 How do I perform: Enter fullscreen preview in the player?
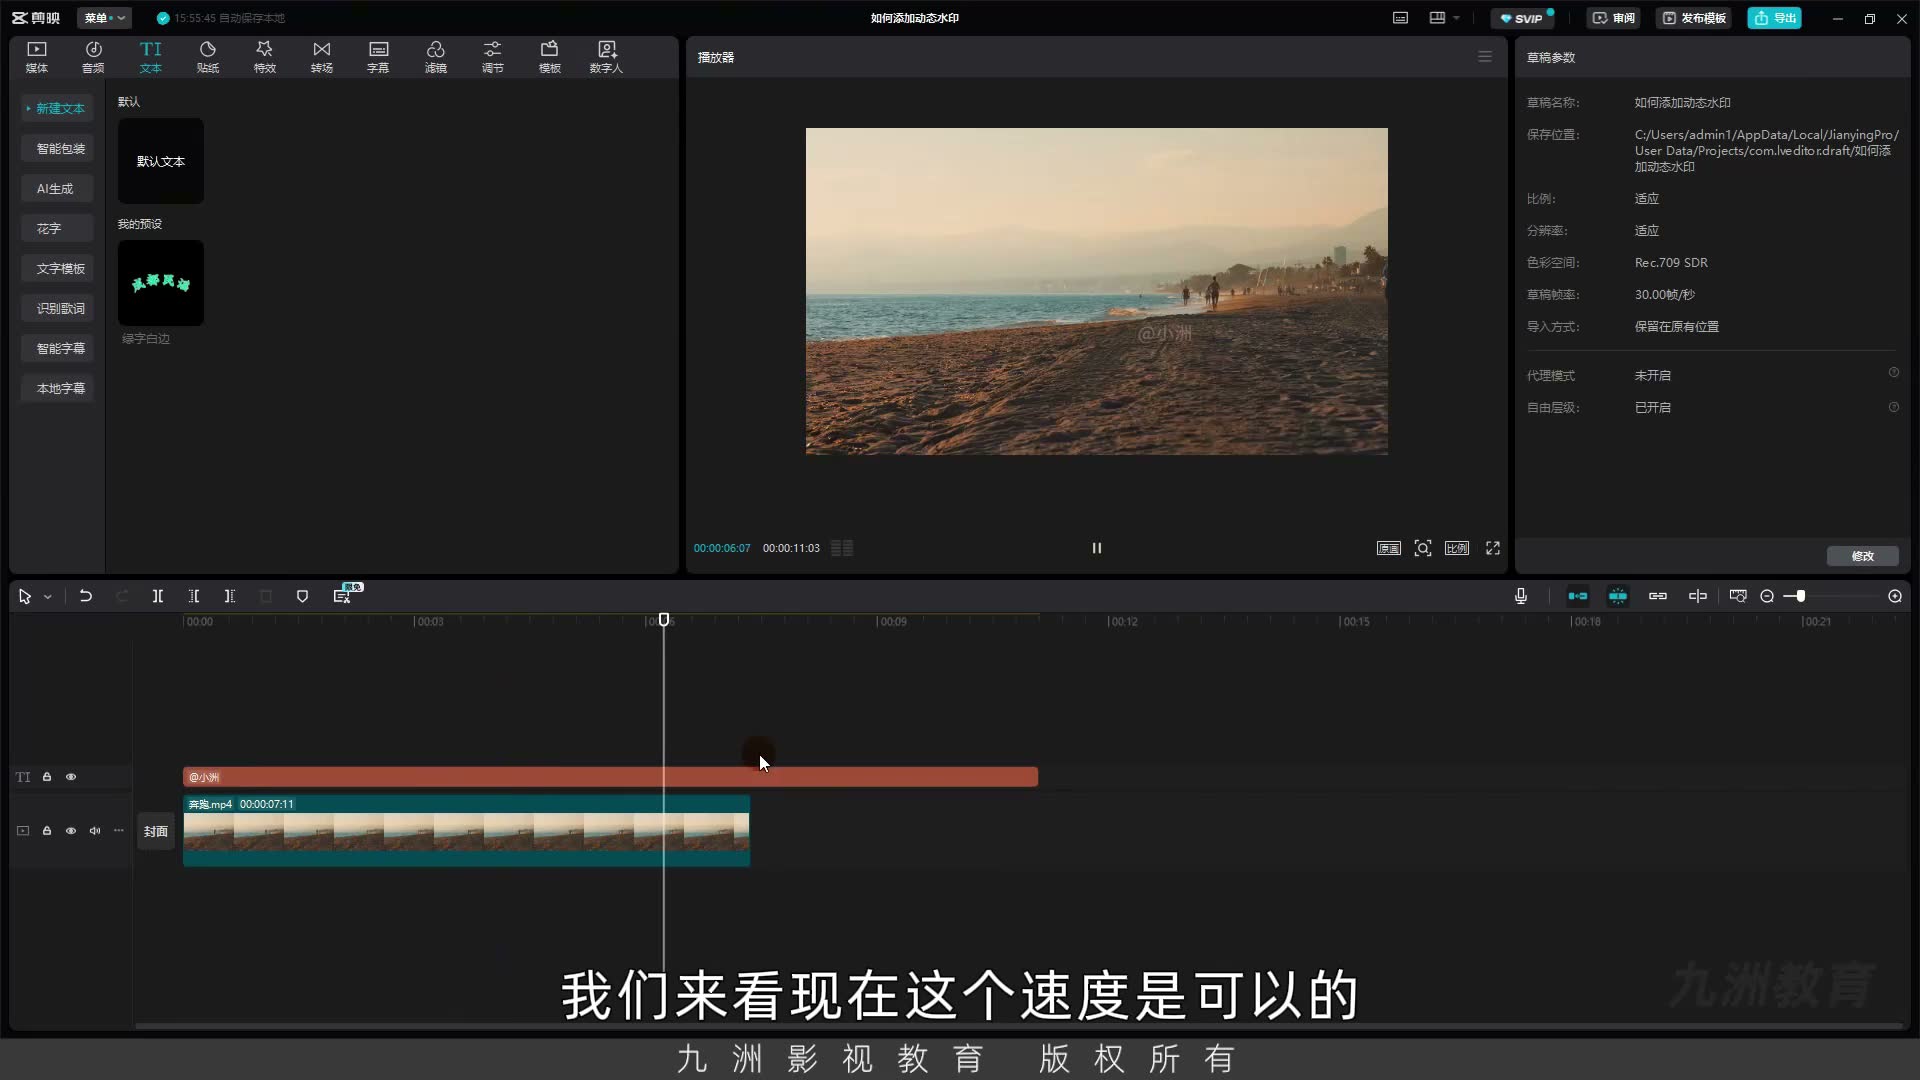[x=1493, y=548]
